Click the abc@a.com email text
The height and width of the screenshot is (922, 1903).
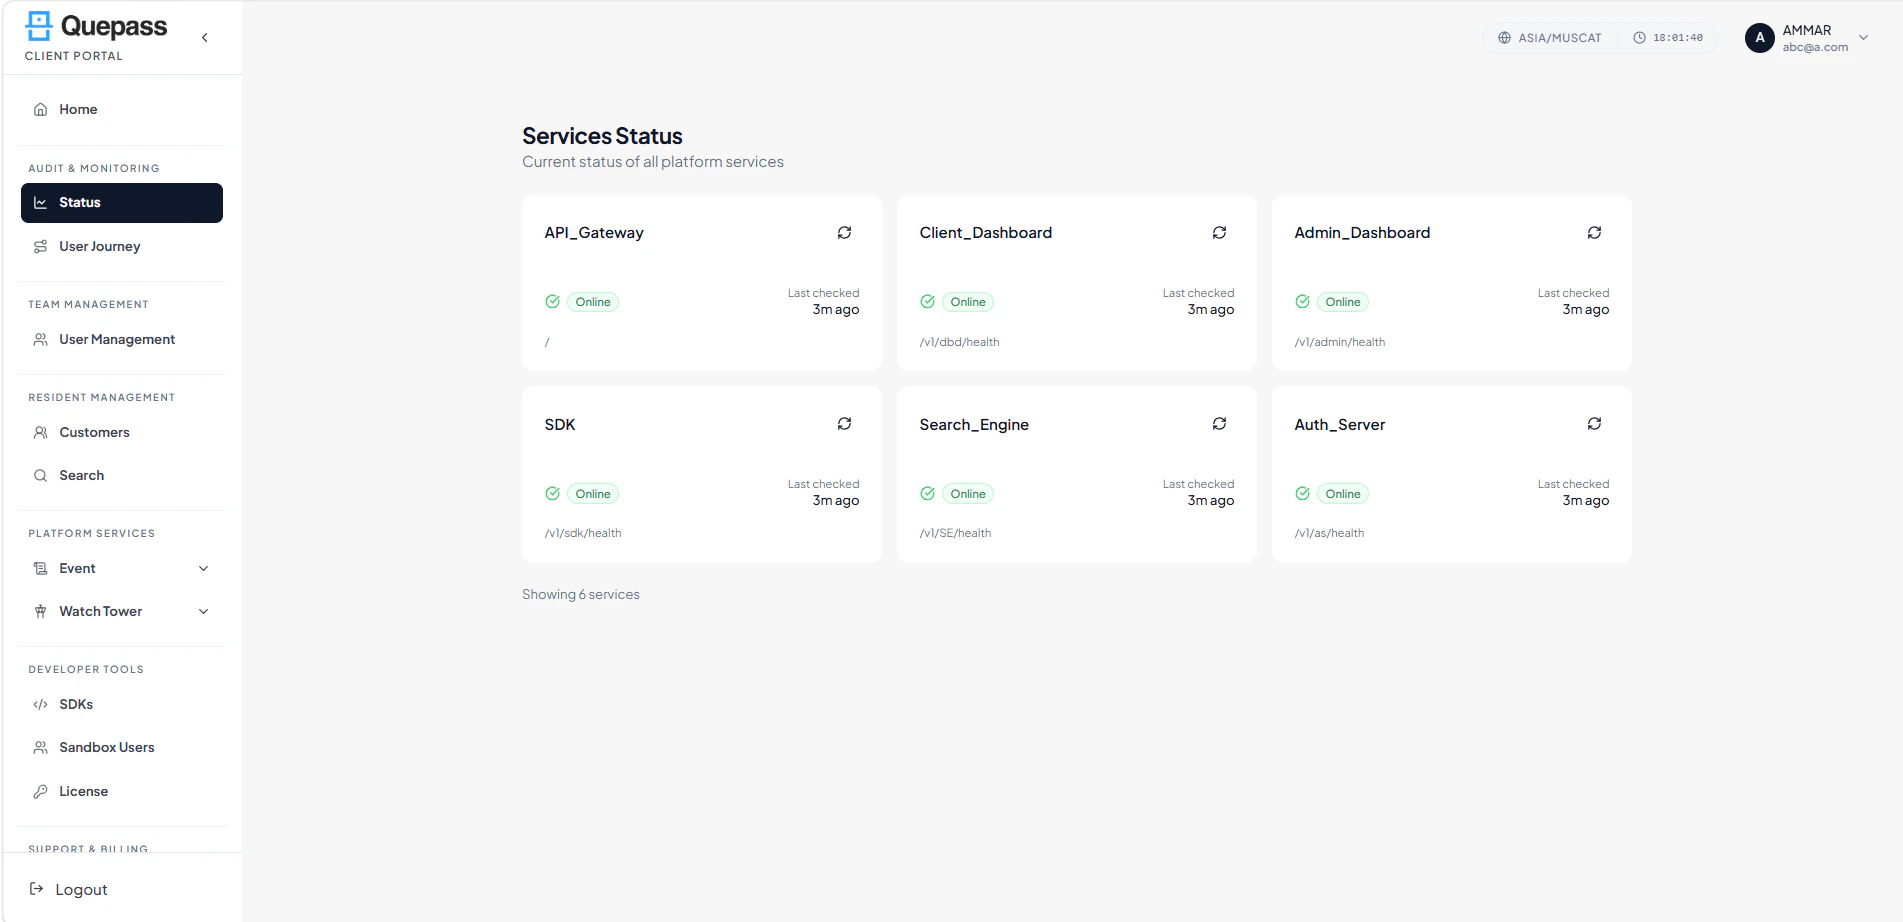tap(1815, 47)
